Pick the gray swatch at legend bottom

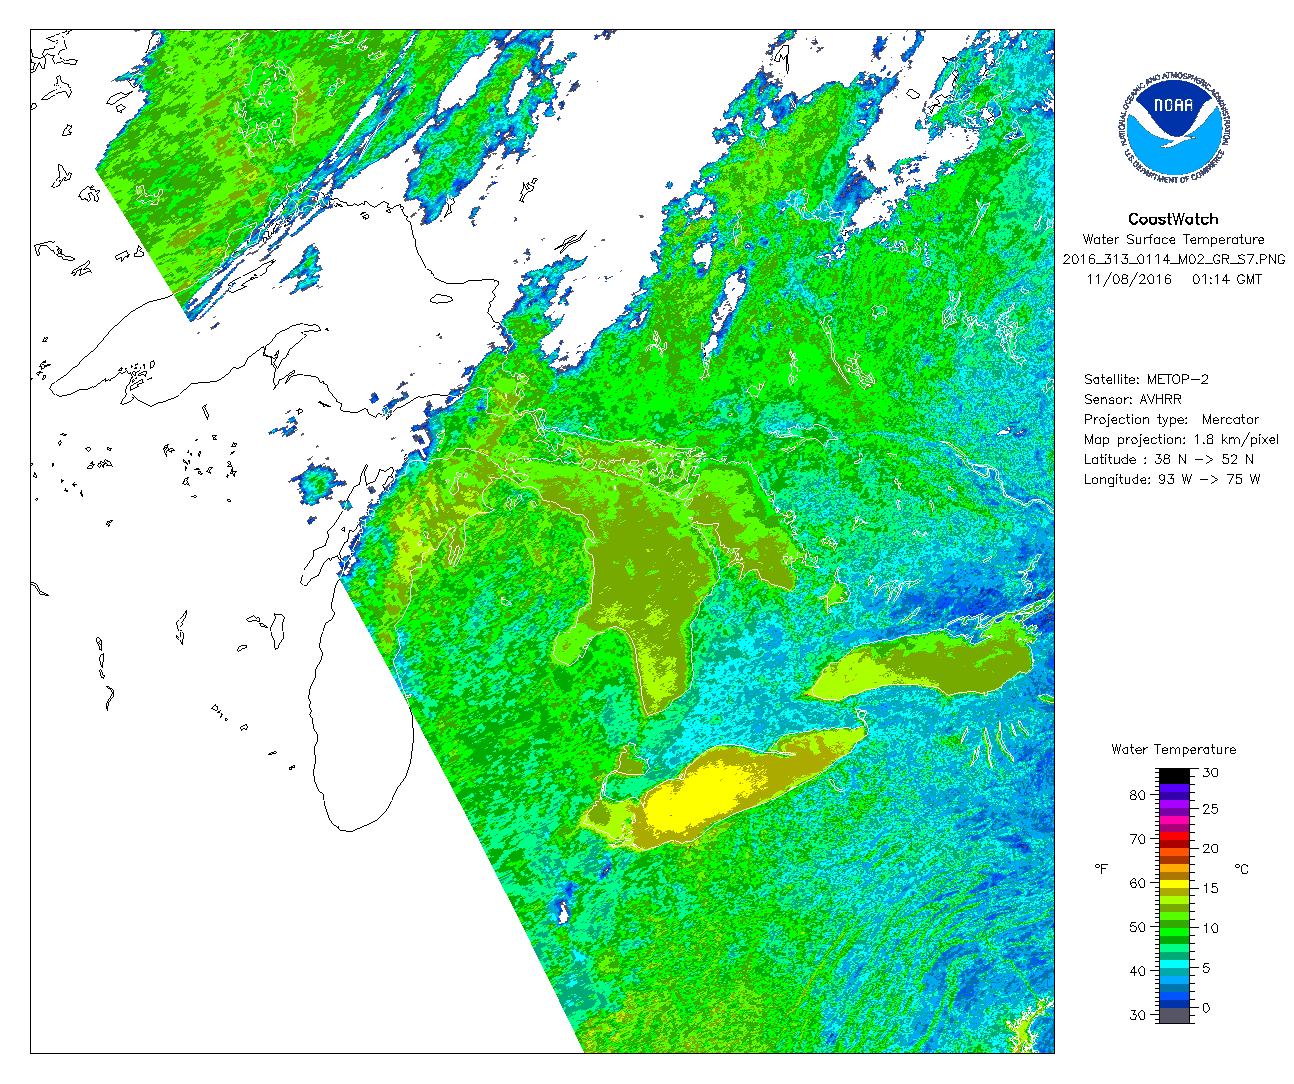(1174, 1015)
